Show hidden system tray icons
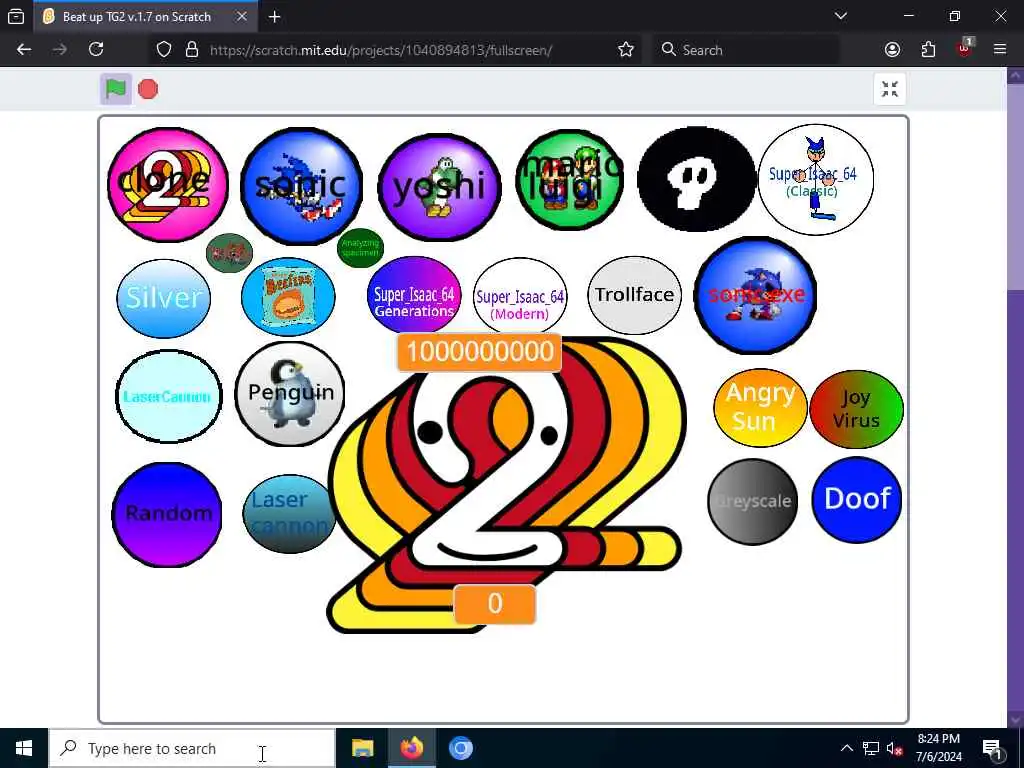1024x768 pixels. click(846, 748)
